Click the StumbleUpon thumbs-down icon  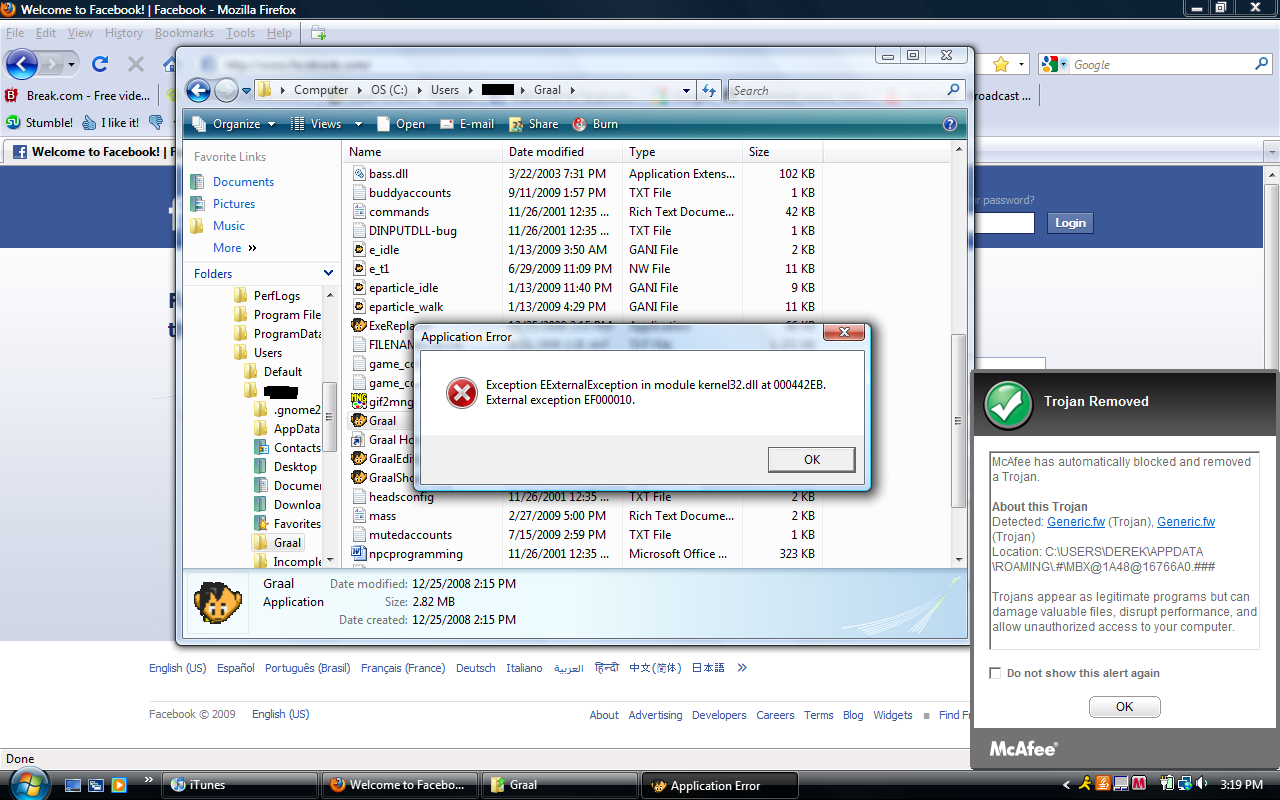point(155,123)
